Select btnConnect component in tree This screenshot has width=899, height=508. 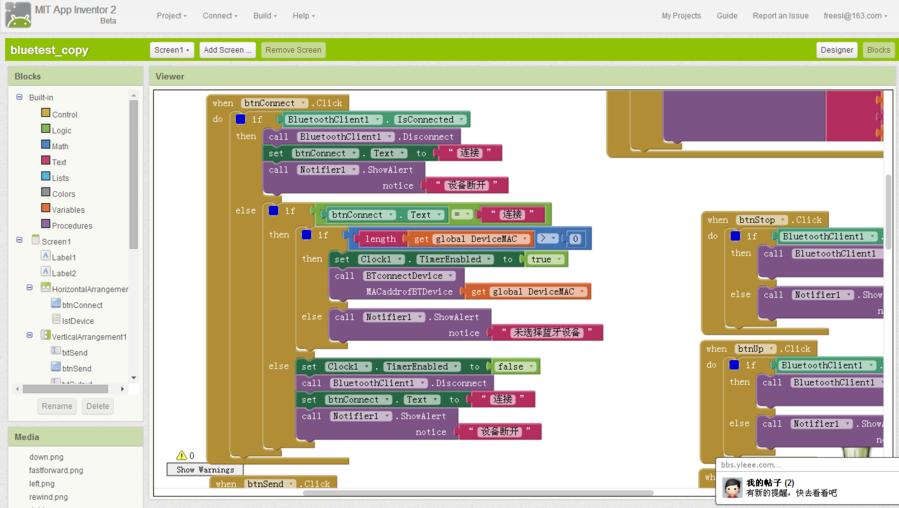pyautogui.click(x=82, y=305)
